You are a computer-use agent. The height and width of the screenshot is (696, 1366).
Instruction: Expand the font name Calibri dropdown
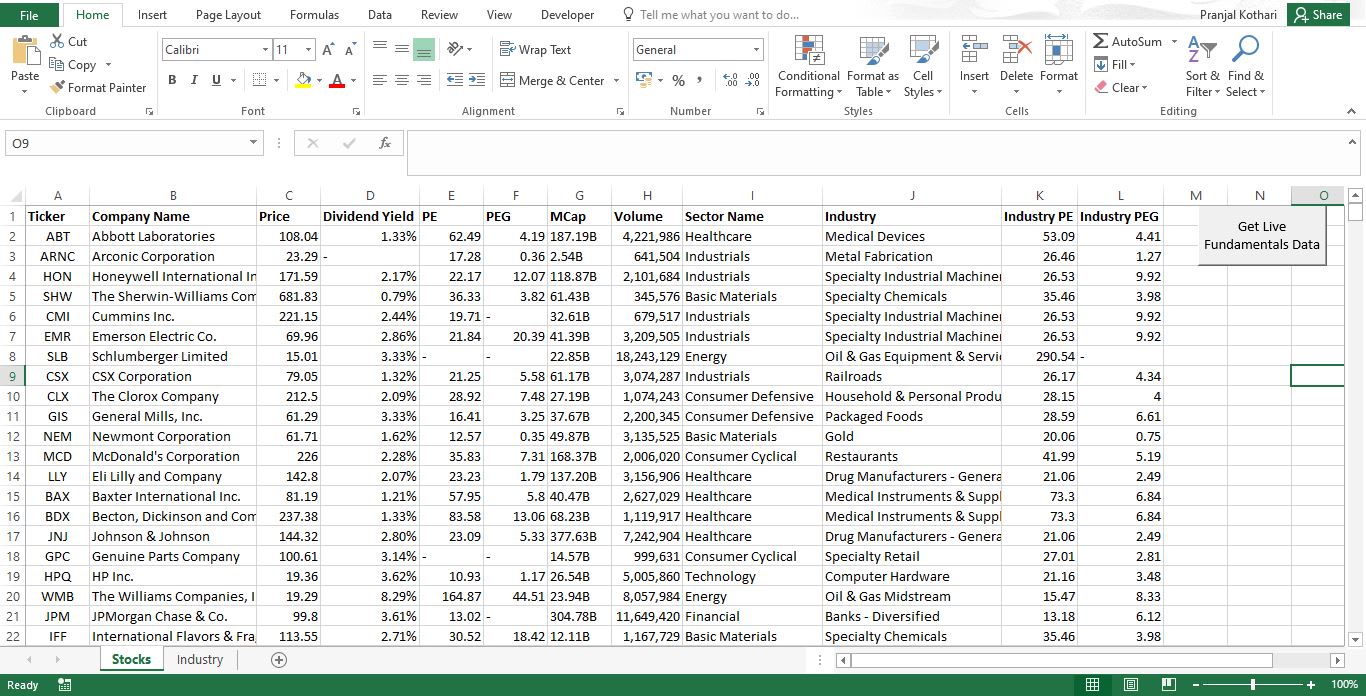(x=265, y=50)
